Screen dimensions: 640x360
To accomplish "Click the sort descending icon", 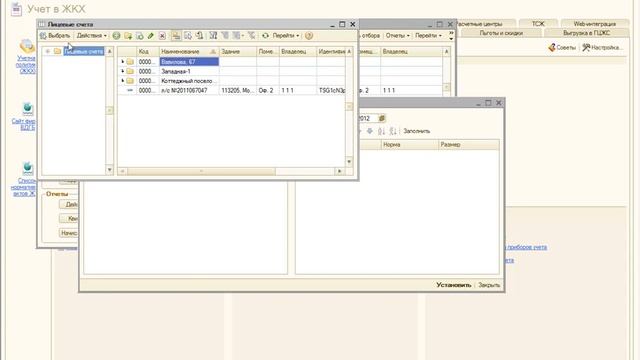I will [x=393, y=131].
